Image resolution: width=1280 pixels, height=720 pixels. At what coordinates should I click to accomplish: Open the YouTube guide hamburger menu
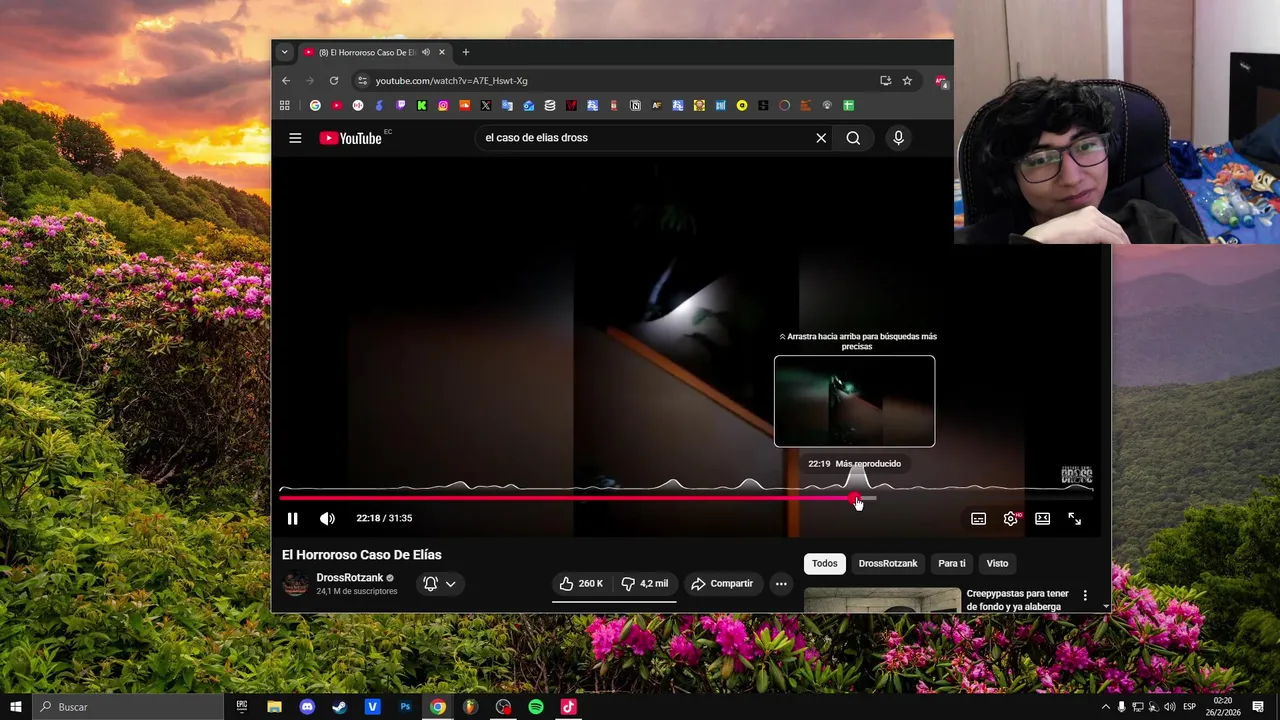[295, 138]
